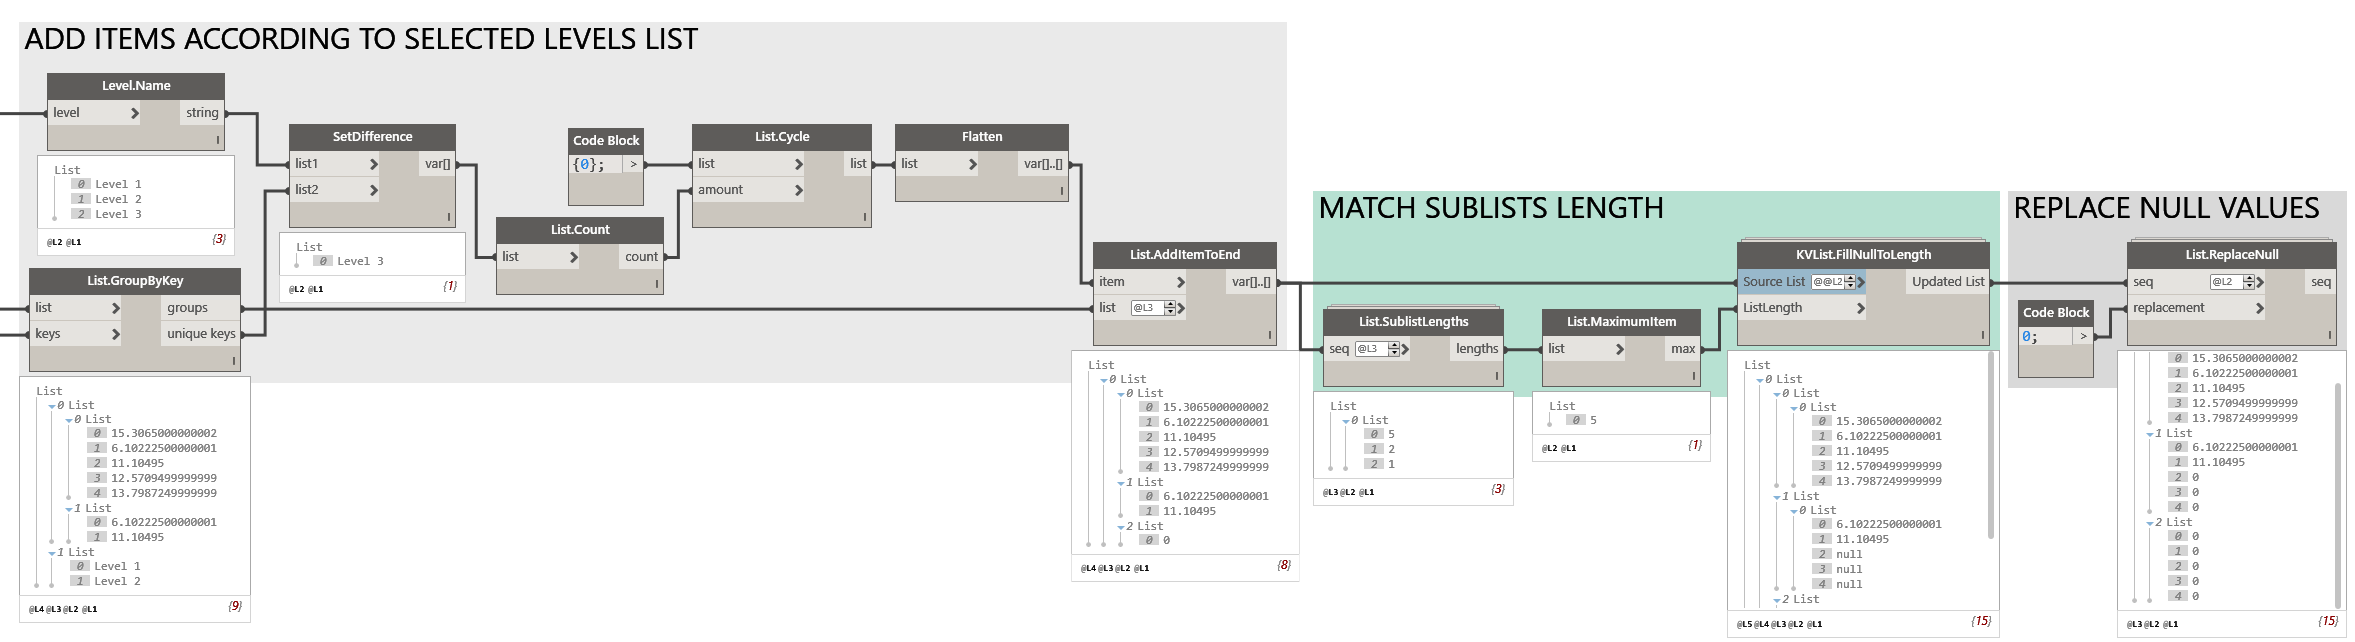Click the @L3 level field on List.AddItemToEnd

(x=1147, y=308)
